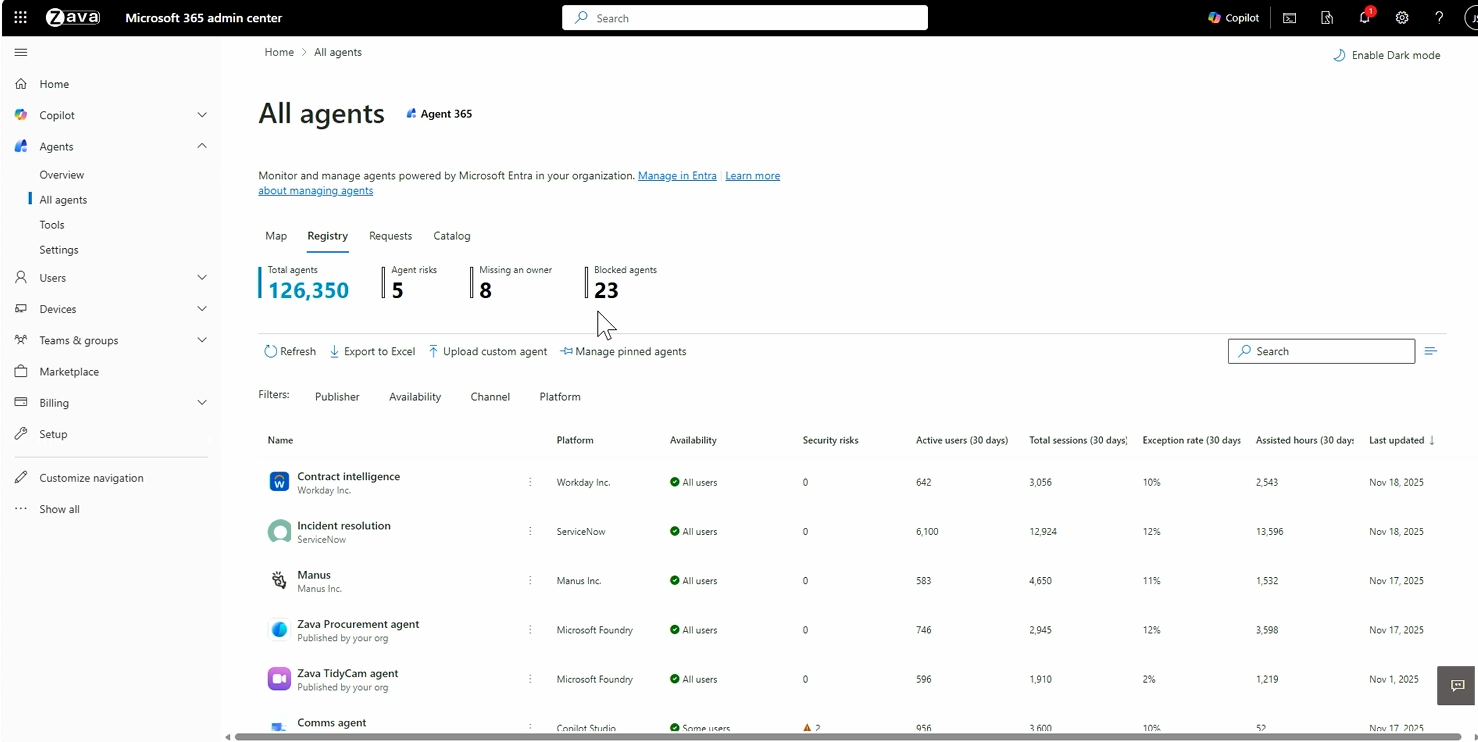Open the app launcher waffle icon
1478x742 pixels.
20,18
